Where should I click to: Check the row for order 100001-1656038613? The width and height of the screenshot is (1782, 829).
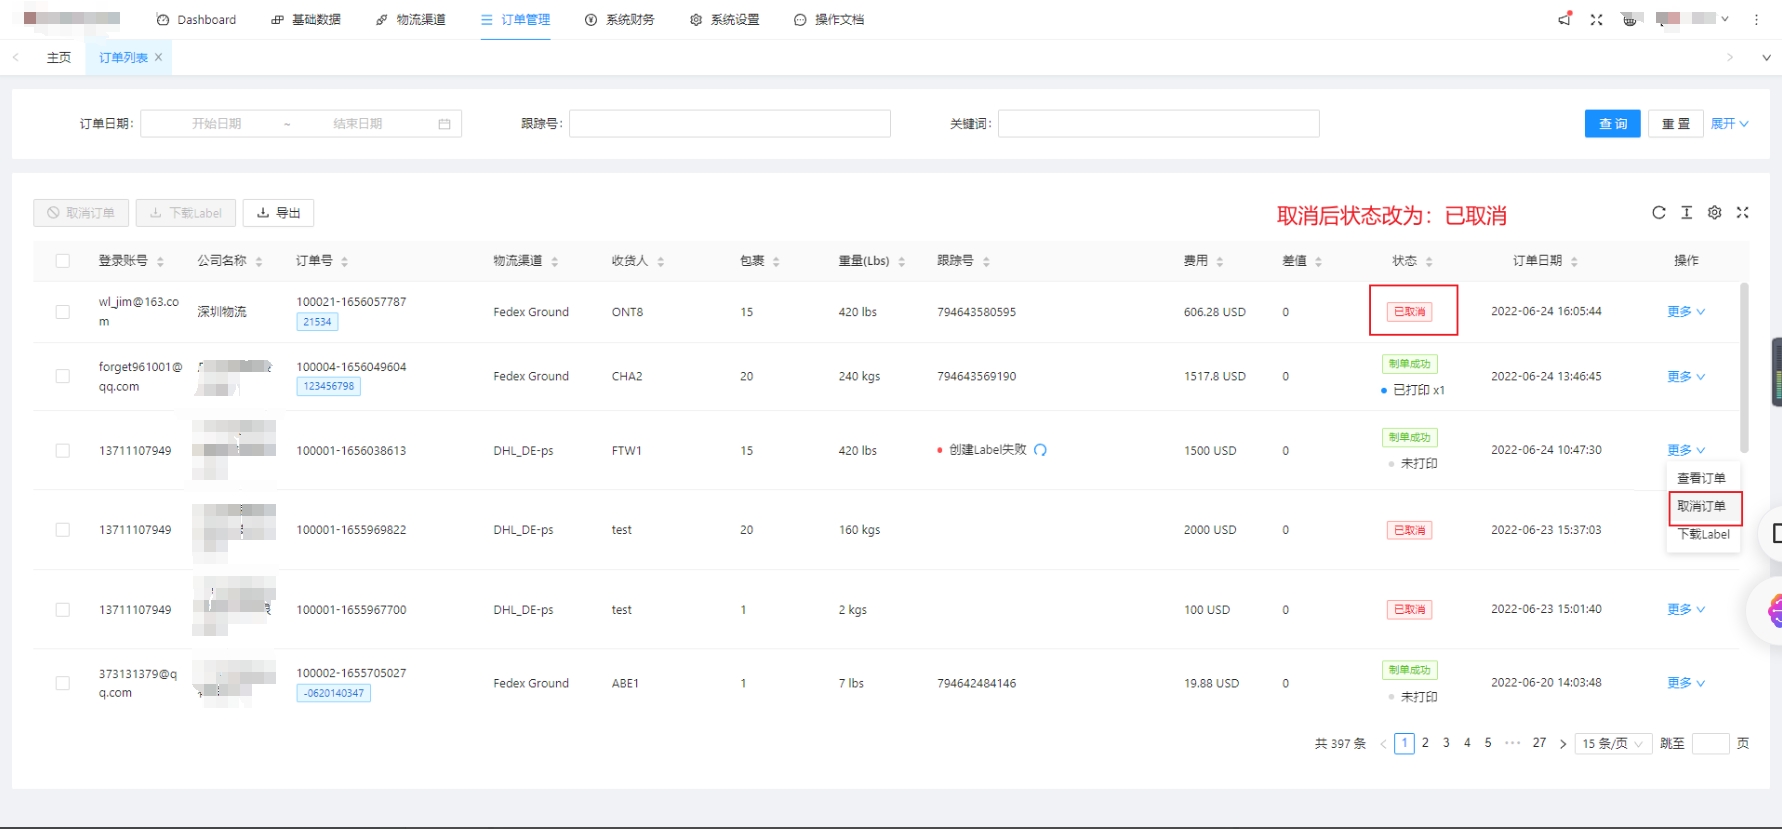(x=63, y=451)
